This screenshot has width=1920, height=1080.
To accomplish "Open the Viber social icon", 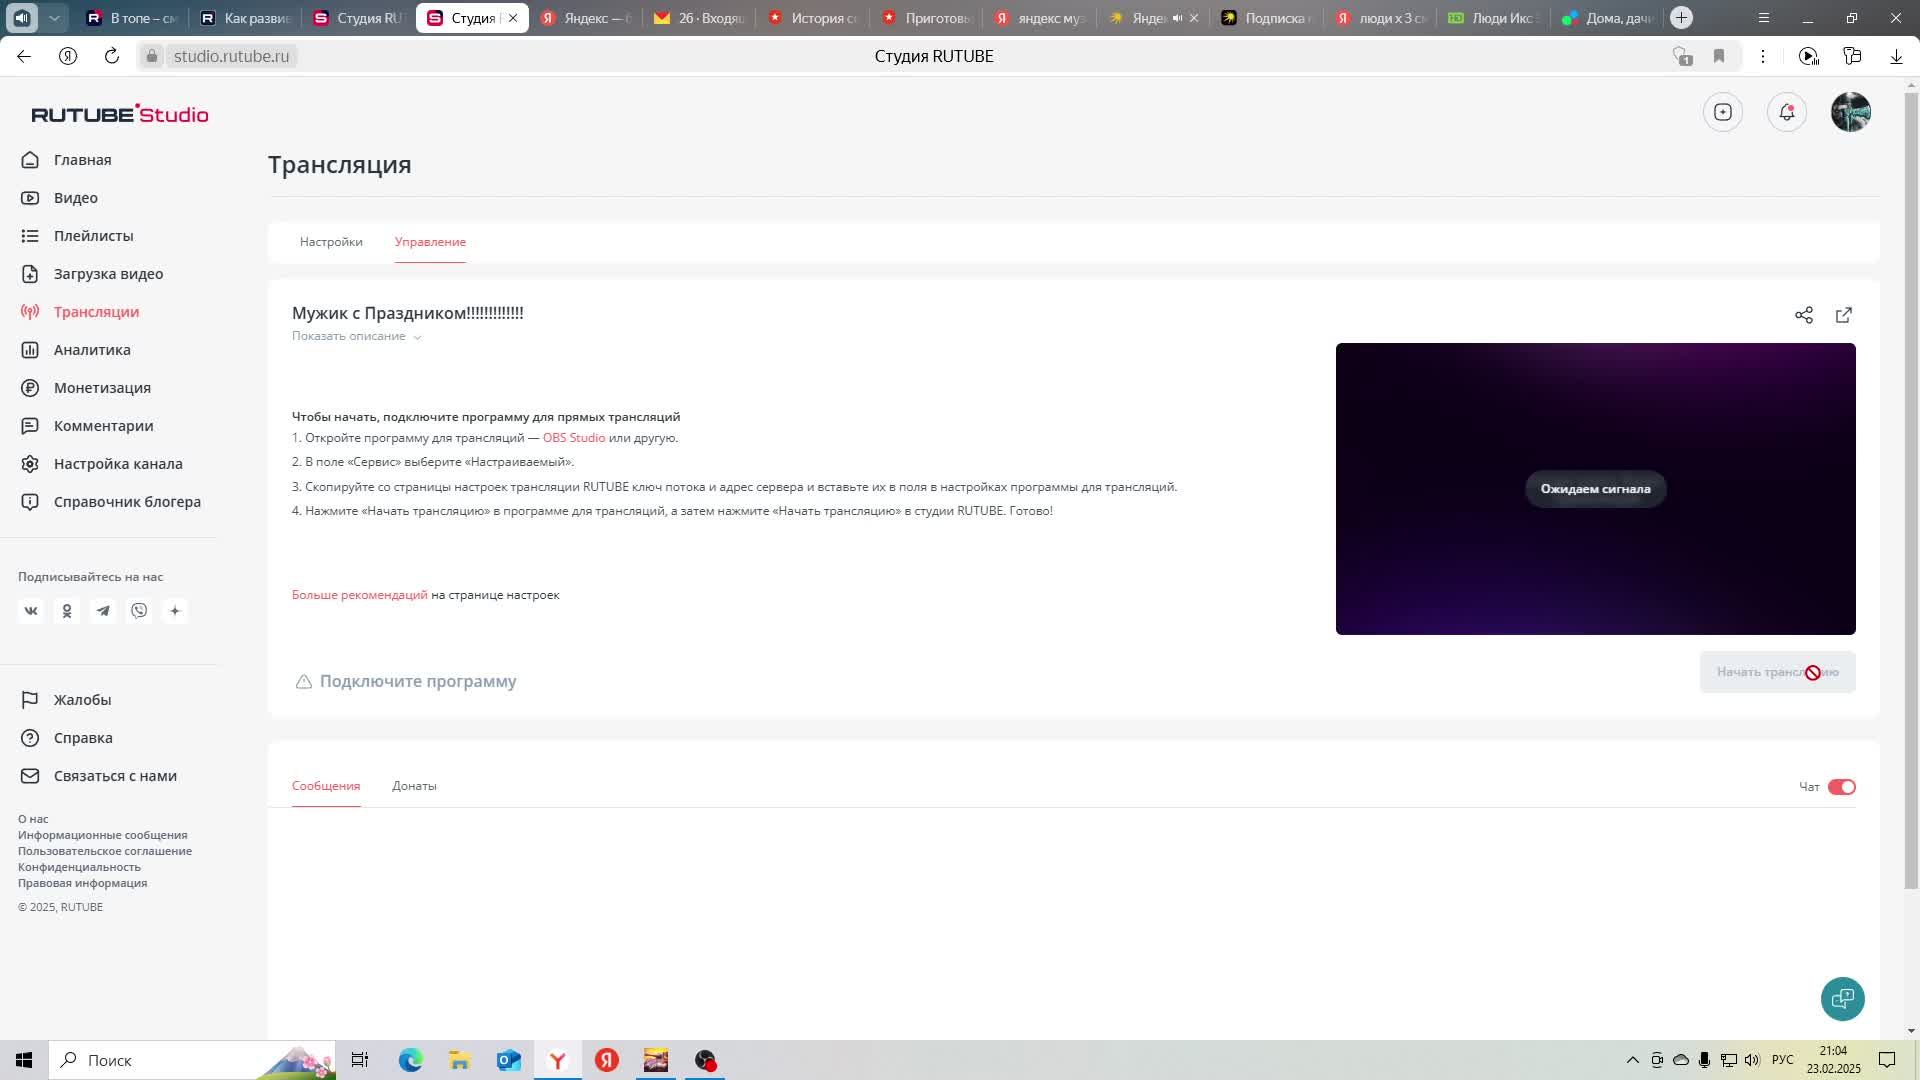I will 139,611.
